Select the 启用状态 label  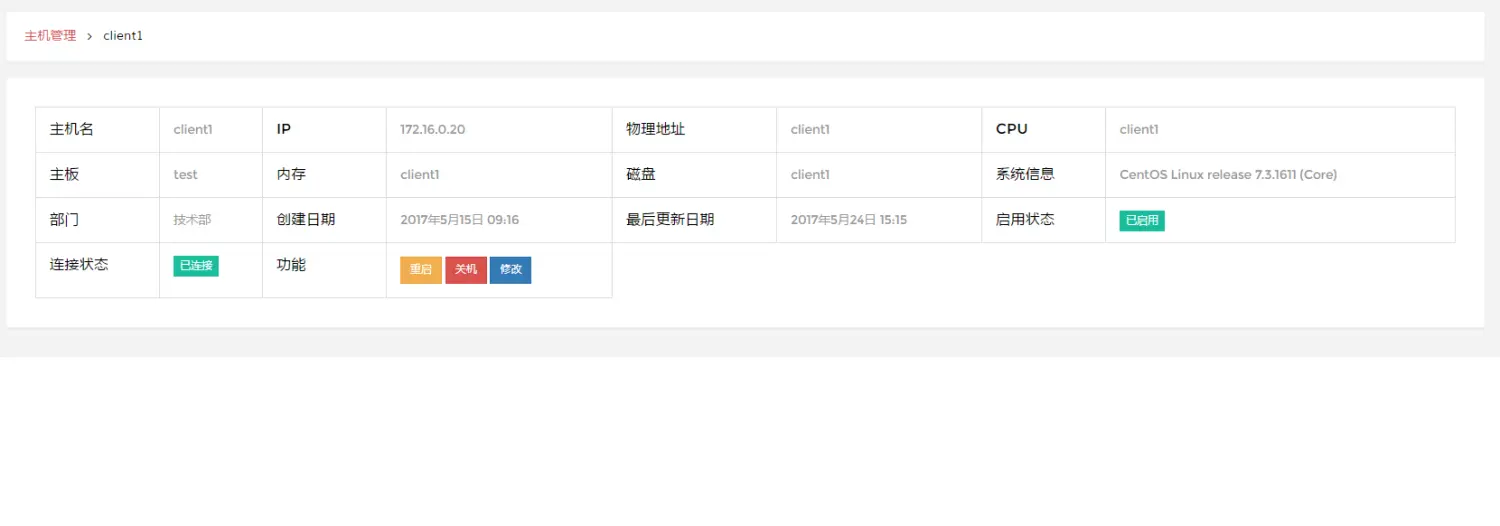pyautogui.click(x=1025, y=219)
